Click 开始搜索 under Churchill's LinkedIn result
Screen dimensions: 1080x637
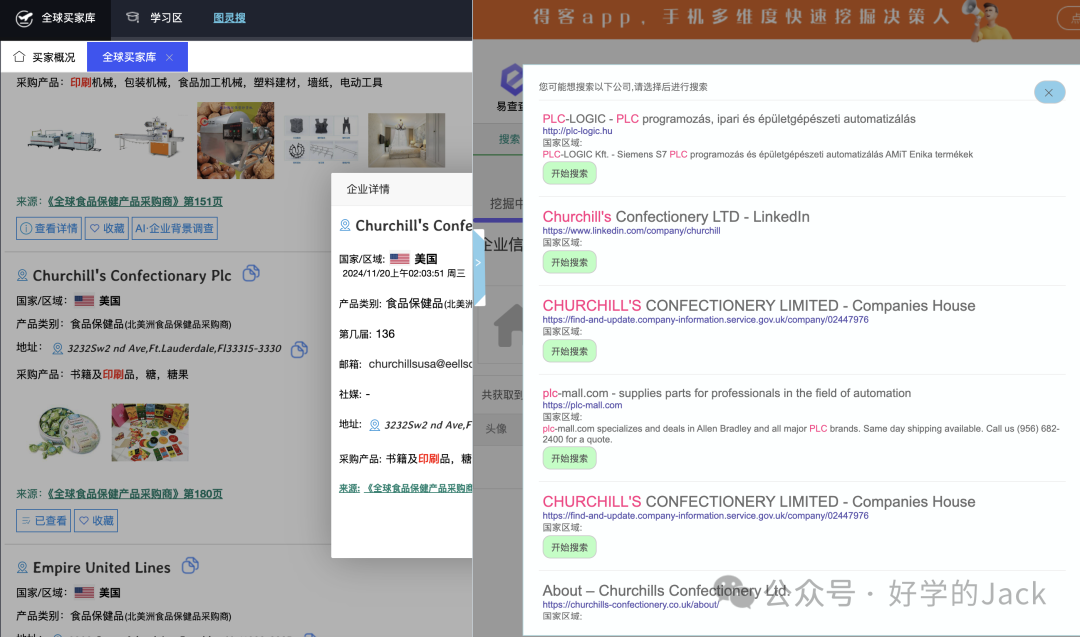tap(570, 262)
